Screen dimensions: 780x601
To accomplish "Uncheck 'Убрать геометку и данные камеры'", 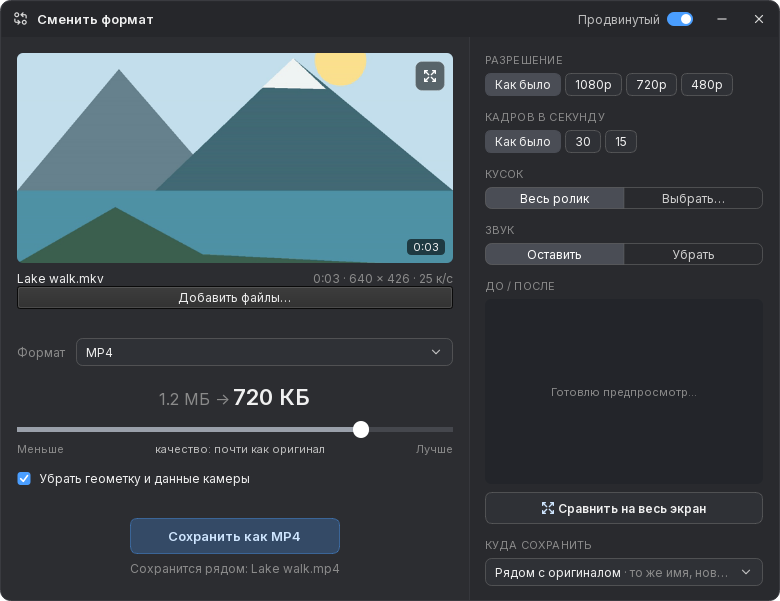I will pos(24,479).
